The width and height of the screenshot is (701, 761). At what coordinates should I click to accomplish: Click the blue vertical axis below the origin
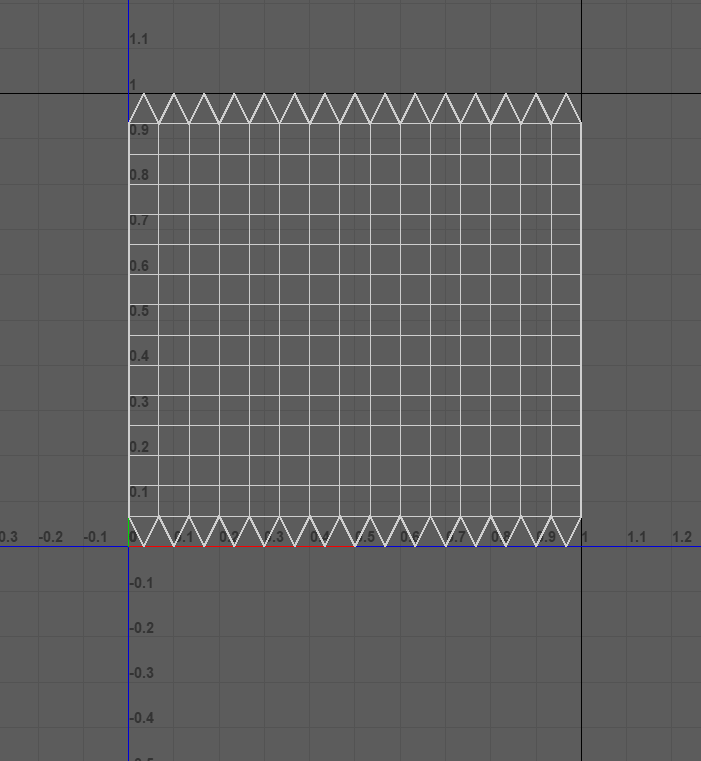[x=129, y=650]
